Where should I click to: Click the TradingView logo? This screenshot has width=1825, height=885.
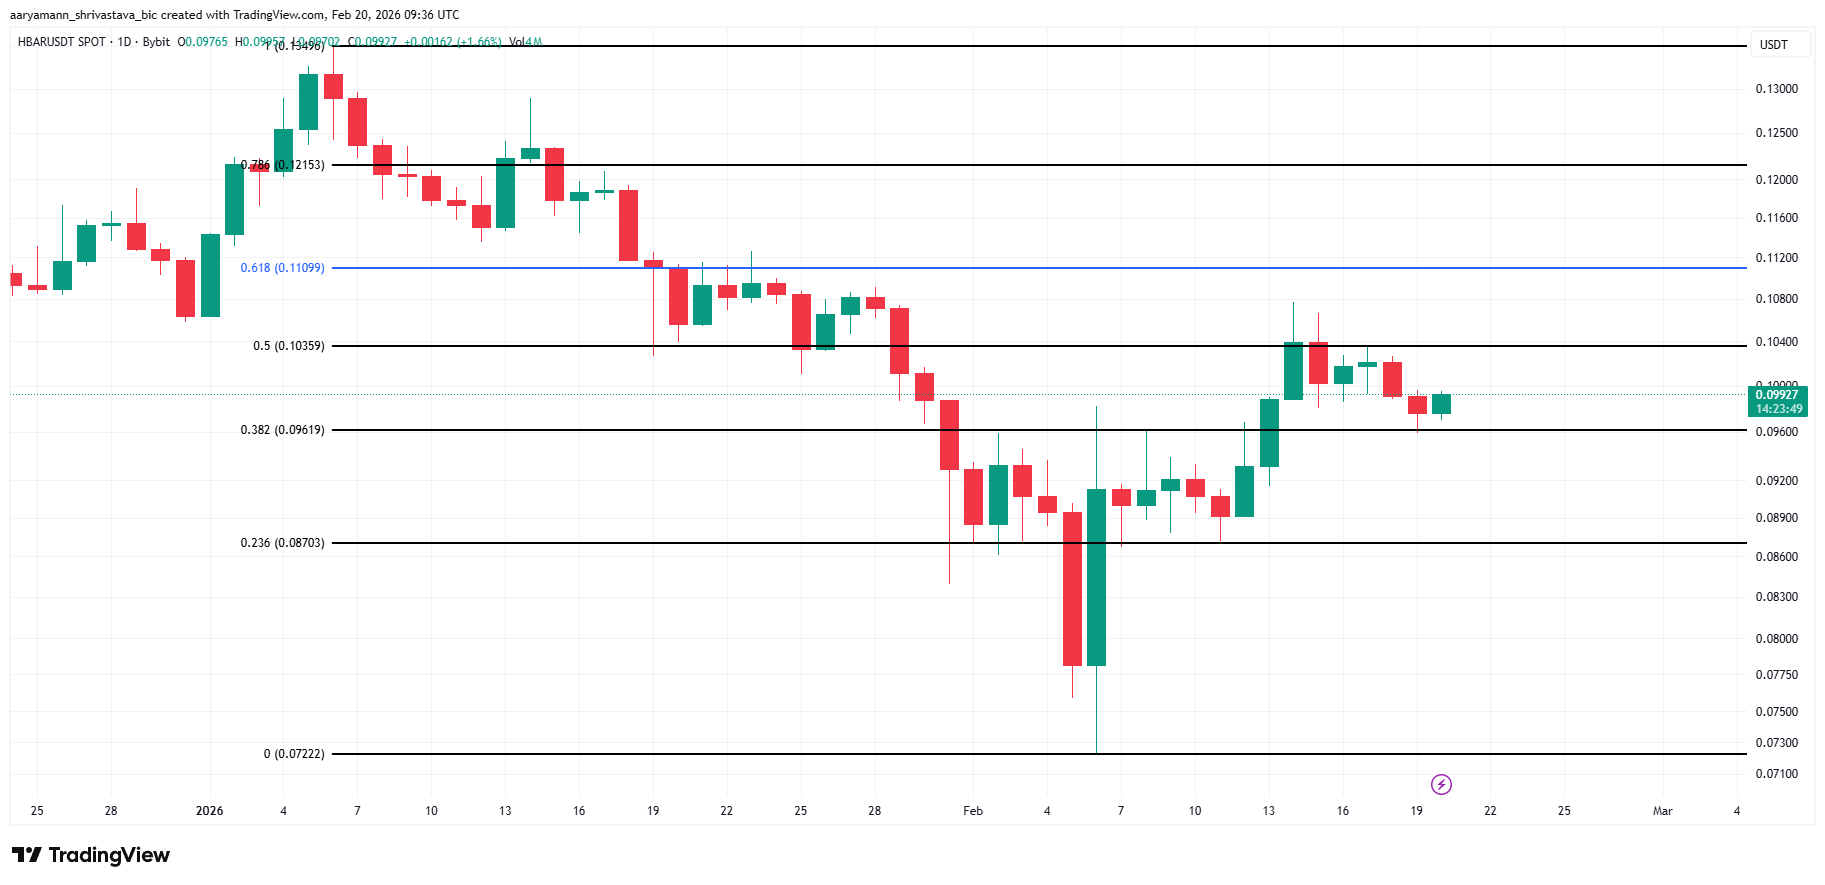(91, 855)
